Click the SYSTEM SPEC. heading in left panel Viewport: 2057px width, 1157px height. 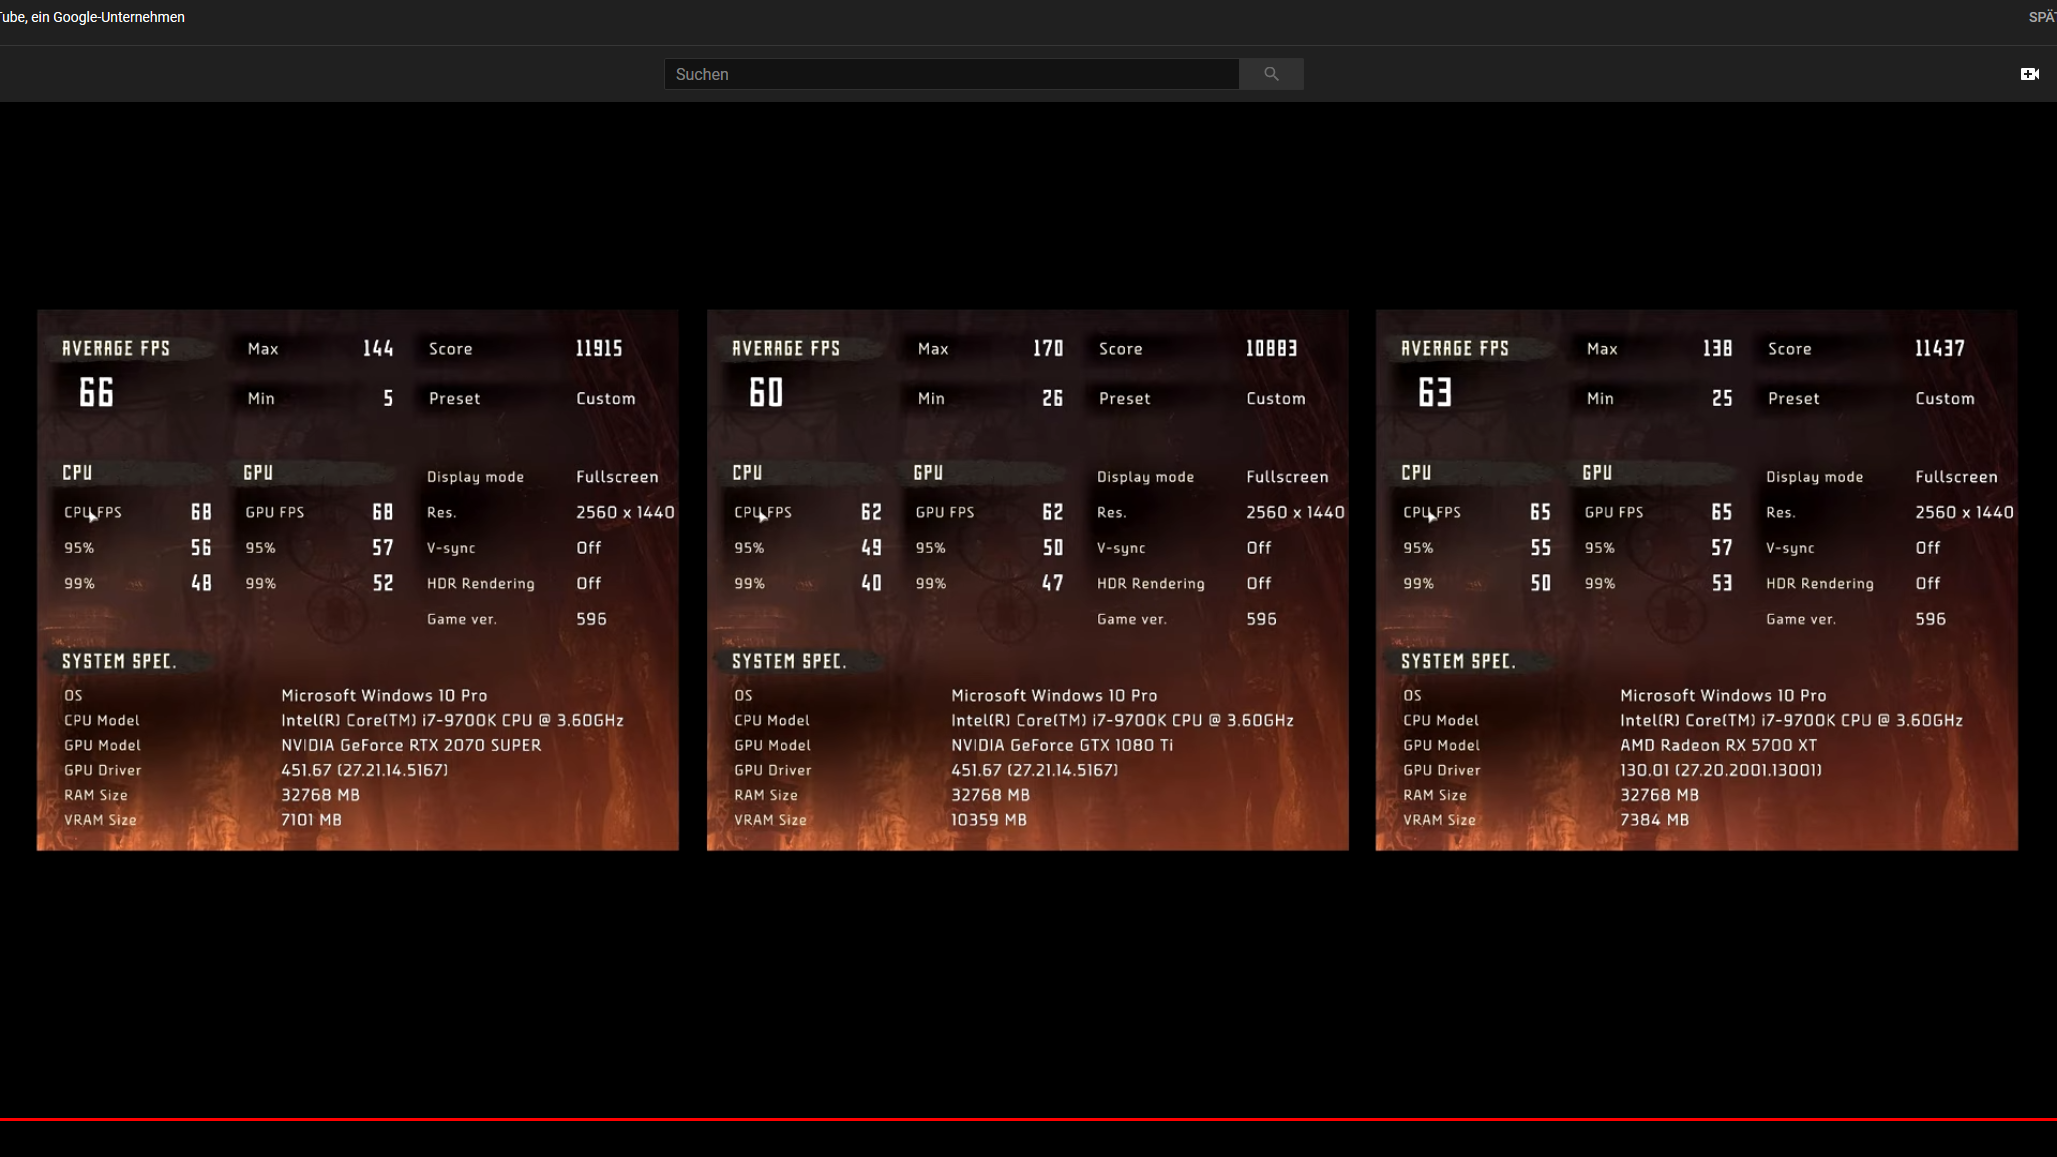pyautogui.click(x=119, y=661)
